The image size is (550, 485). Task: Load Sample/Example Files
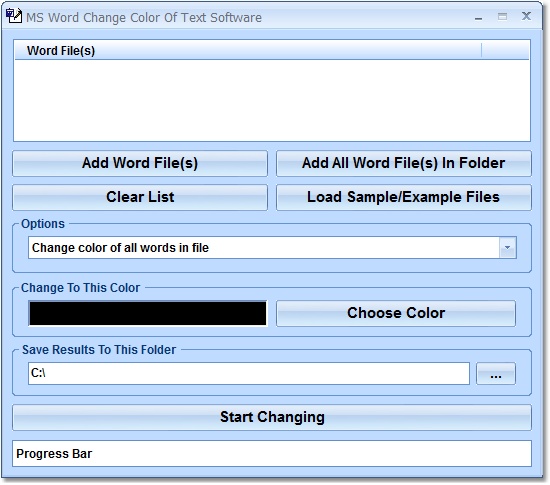tap(404, 197)
